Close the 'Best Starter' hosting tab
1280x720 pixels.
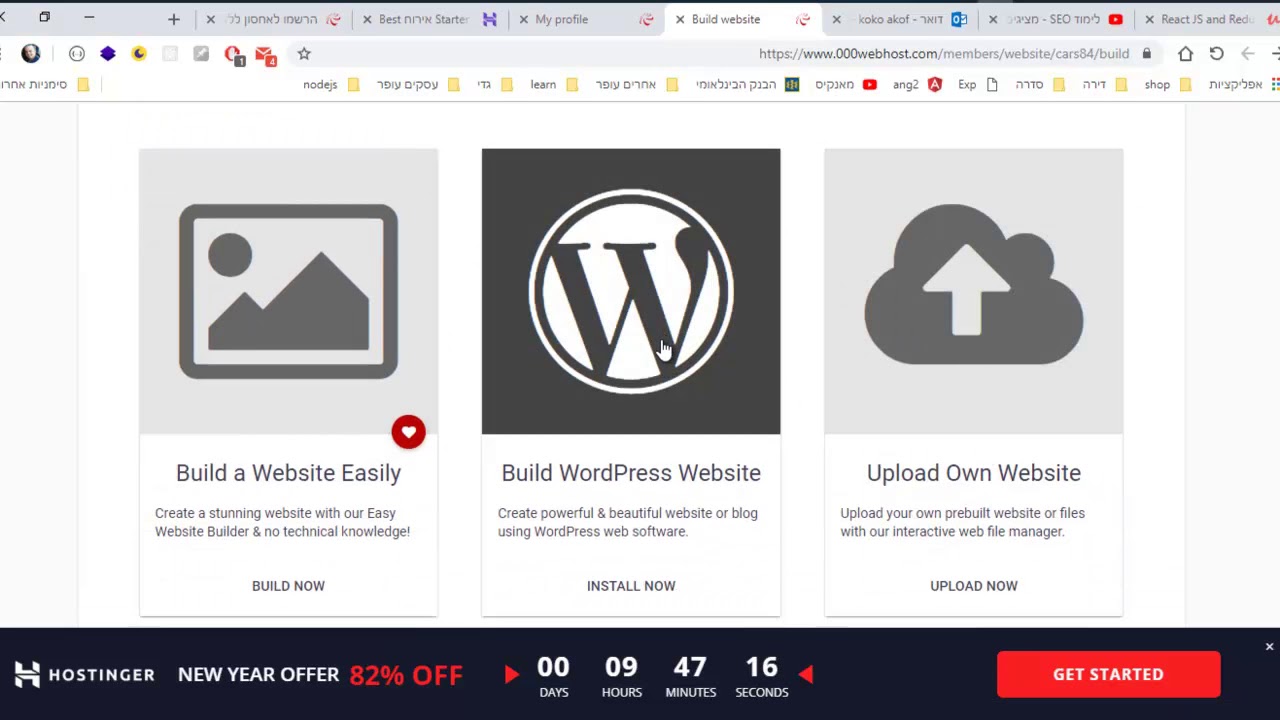click(x=367, y=19)
